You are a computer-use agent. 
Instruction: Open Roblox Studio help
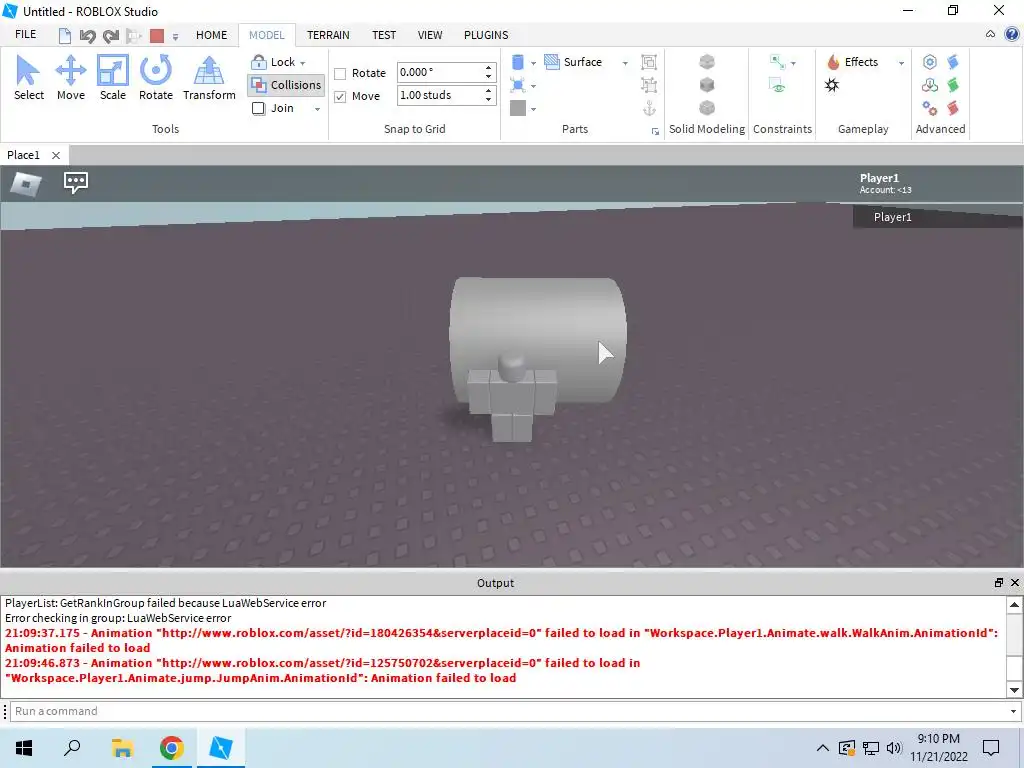click(x=1012, y=35)
